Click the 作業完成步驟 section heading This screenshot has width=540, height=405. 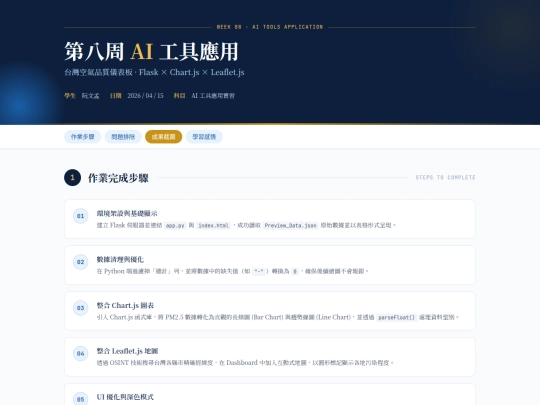click(118, 178)
